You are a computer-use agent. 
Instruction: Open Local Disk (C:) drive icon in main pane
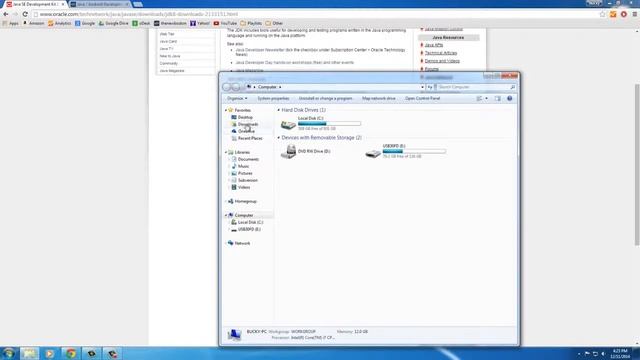(288, 124)
